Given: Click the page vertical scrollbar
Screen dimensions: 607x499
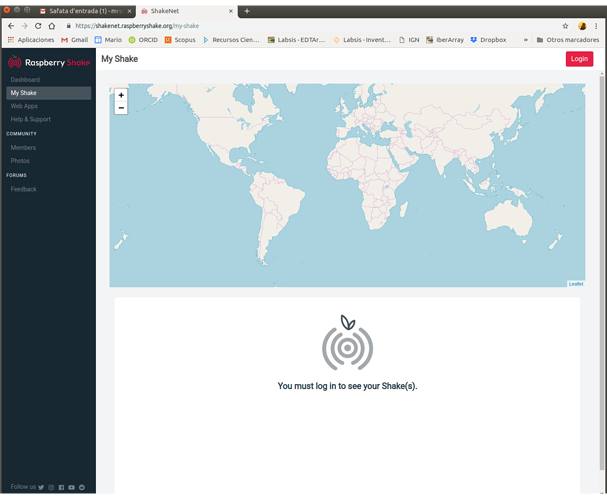Looking at the screenshot, I should [602, 271].
